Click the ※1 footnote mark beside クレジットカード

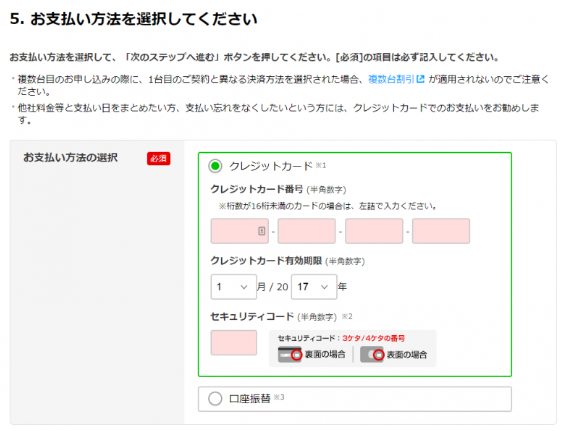[x=321, y=165]
